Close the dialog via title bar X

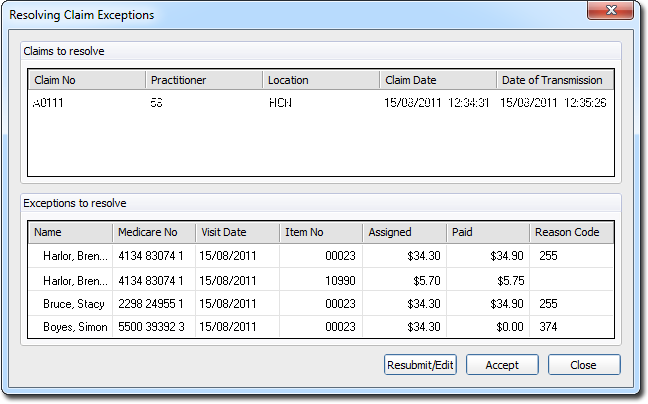[x=606, y=13]
